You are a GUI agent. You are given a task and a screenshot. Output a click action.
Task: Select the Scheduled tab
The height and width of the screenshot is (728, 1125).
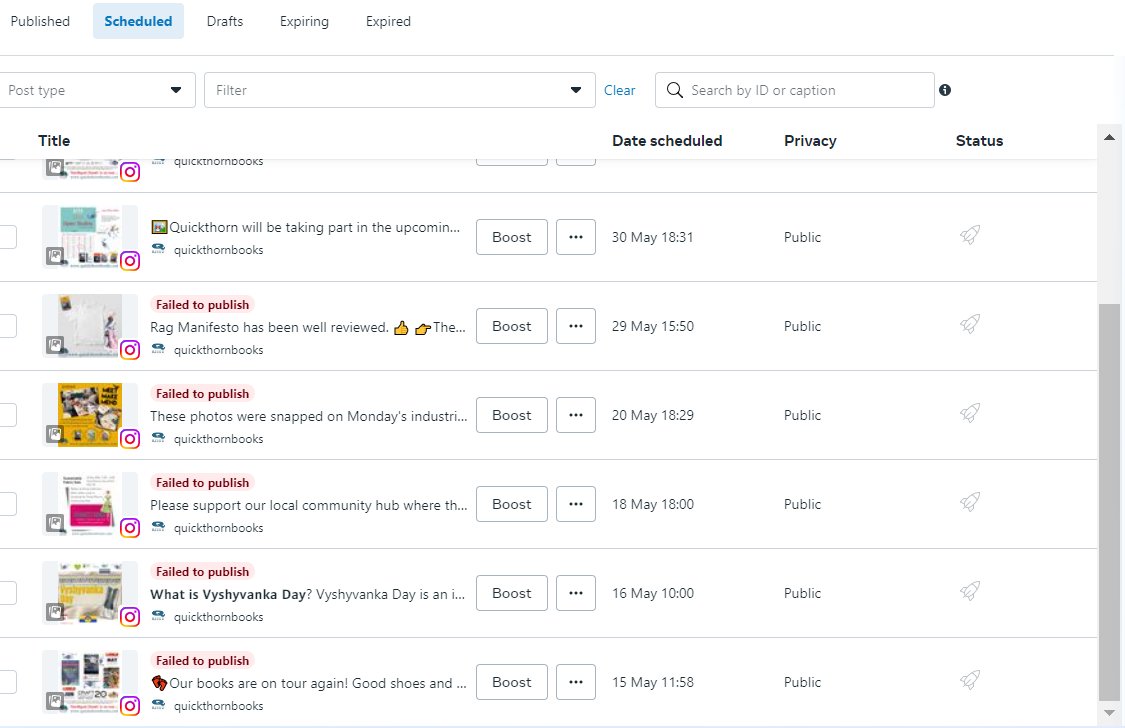click(138, 21)
